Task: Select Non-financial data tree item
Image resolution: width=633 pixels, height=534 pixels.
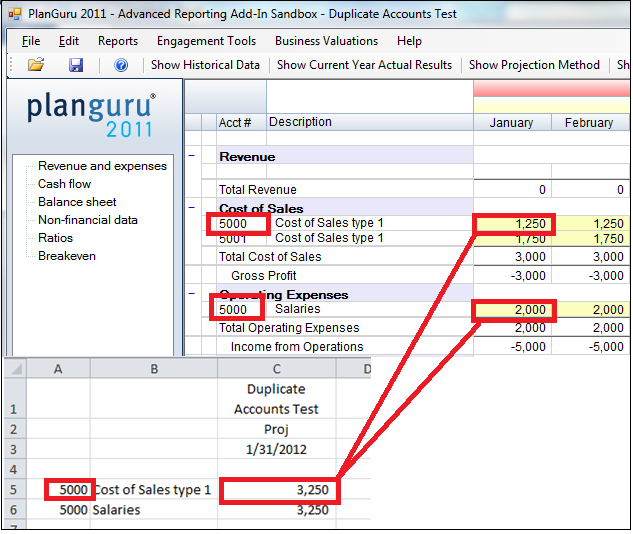Action: [x=88, y=220]
